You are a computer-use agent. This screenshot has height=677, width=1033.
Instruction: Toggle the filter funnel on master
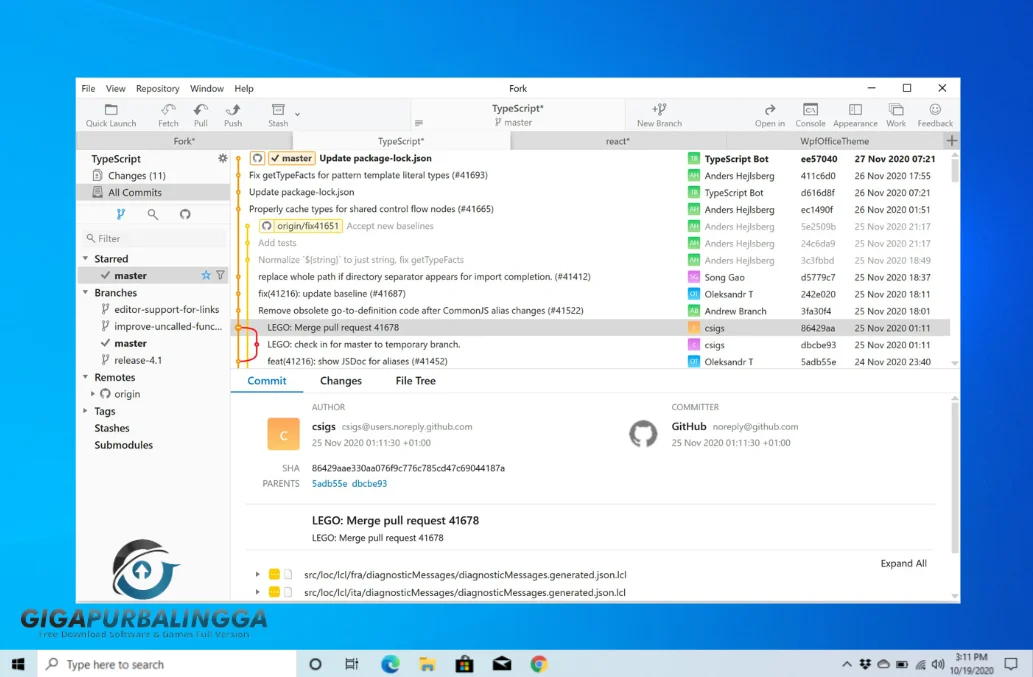pyautogui.click(x=221, y=275)
